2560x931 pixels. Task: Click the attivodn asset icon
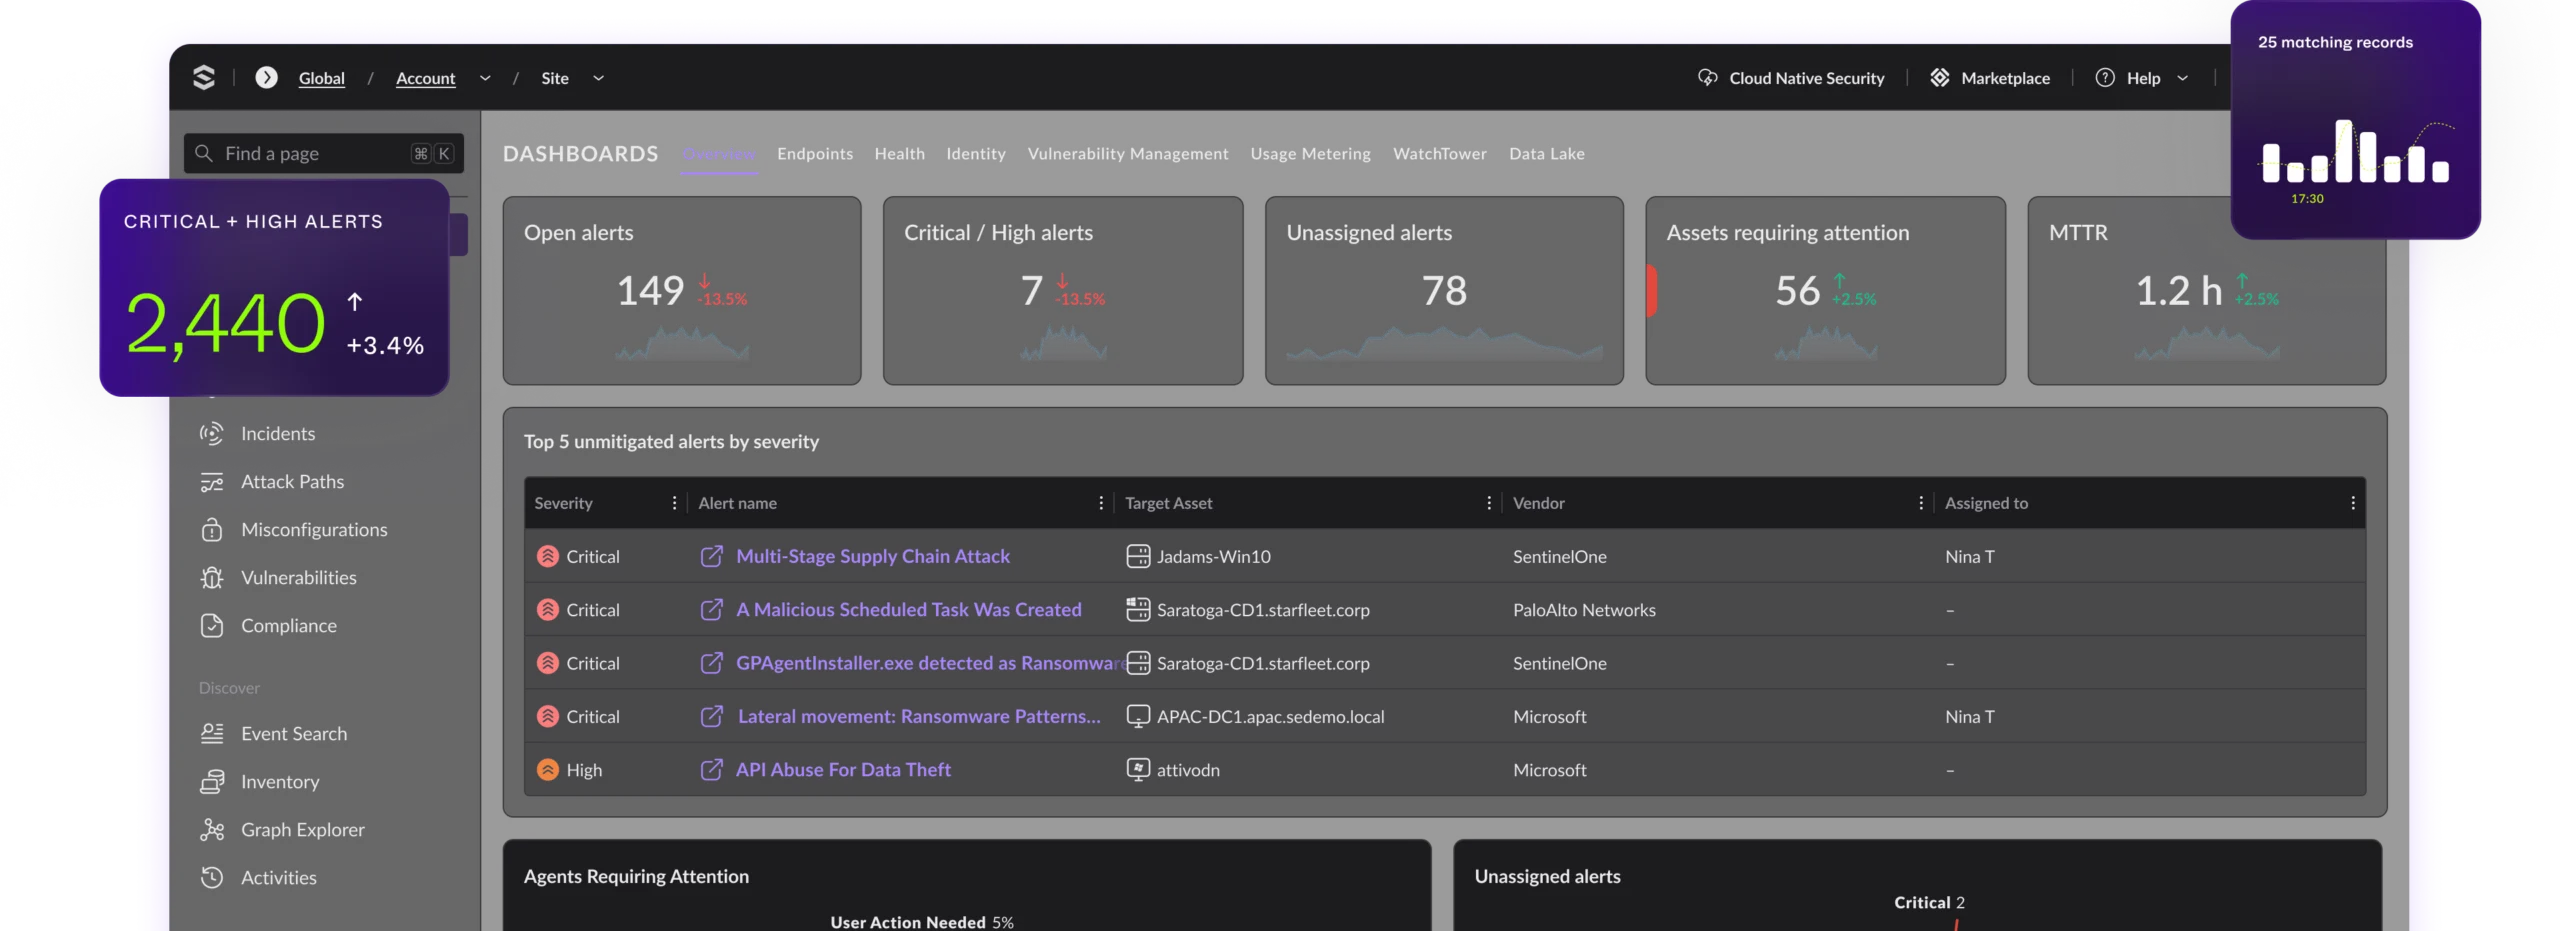[1138, 769]
